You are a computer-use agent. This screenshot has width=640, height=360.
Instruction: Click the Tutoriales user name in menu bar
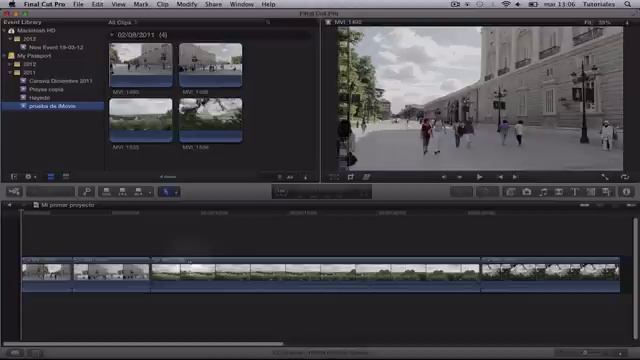click(x=599, y=4)
